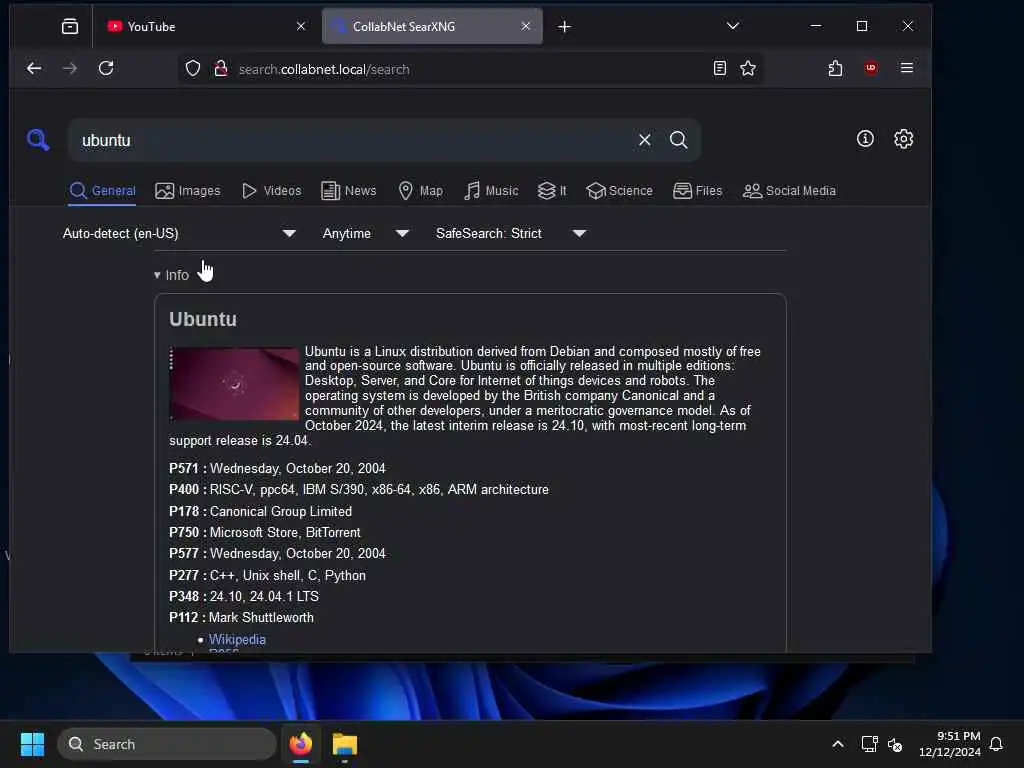List all tabs dropdown chevron
Screen dimensions: 1024x768
click(x=733, y=26)
